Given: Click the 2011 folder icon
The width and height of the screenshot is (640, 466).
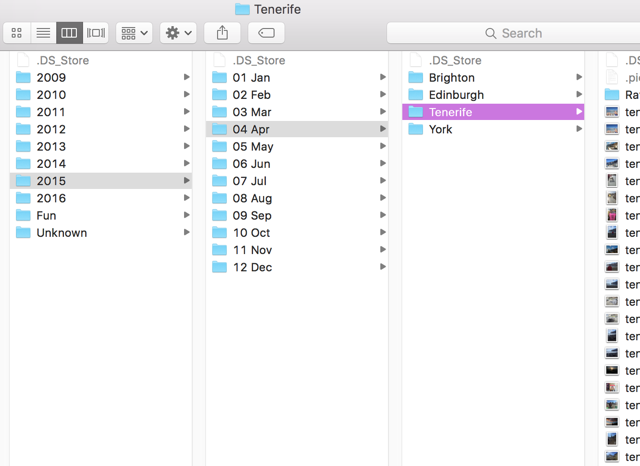Looking at the screenshot, I should (x=23, y=112).
